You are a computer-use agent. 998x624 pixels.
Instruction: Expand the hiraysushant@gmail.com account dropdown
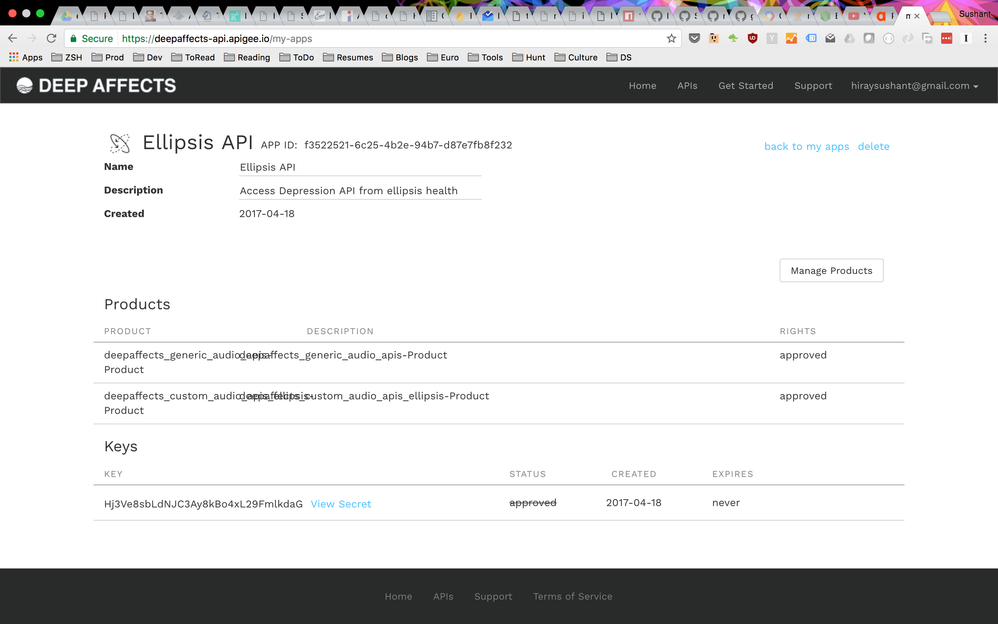pyautogui.click(x=915, y=85)
